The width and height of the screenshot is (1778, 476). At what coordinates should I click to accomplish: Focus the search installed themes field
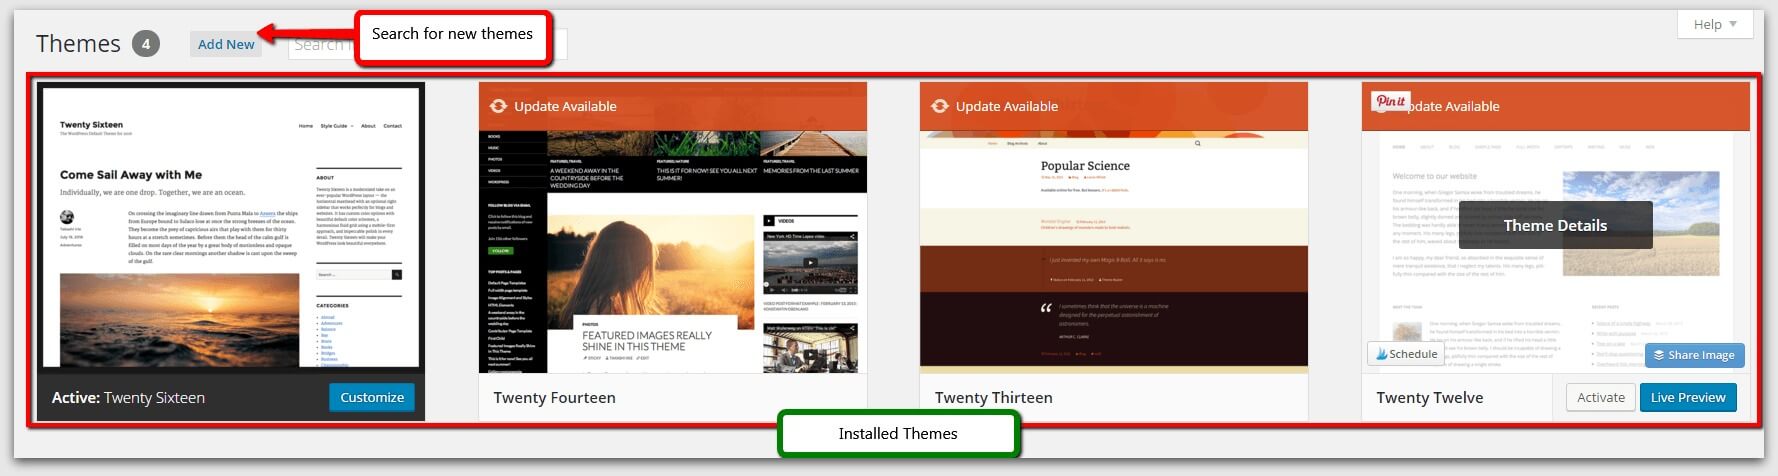tap(318, 44)
